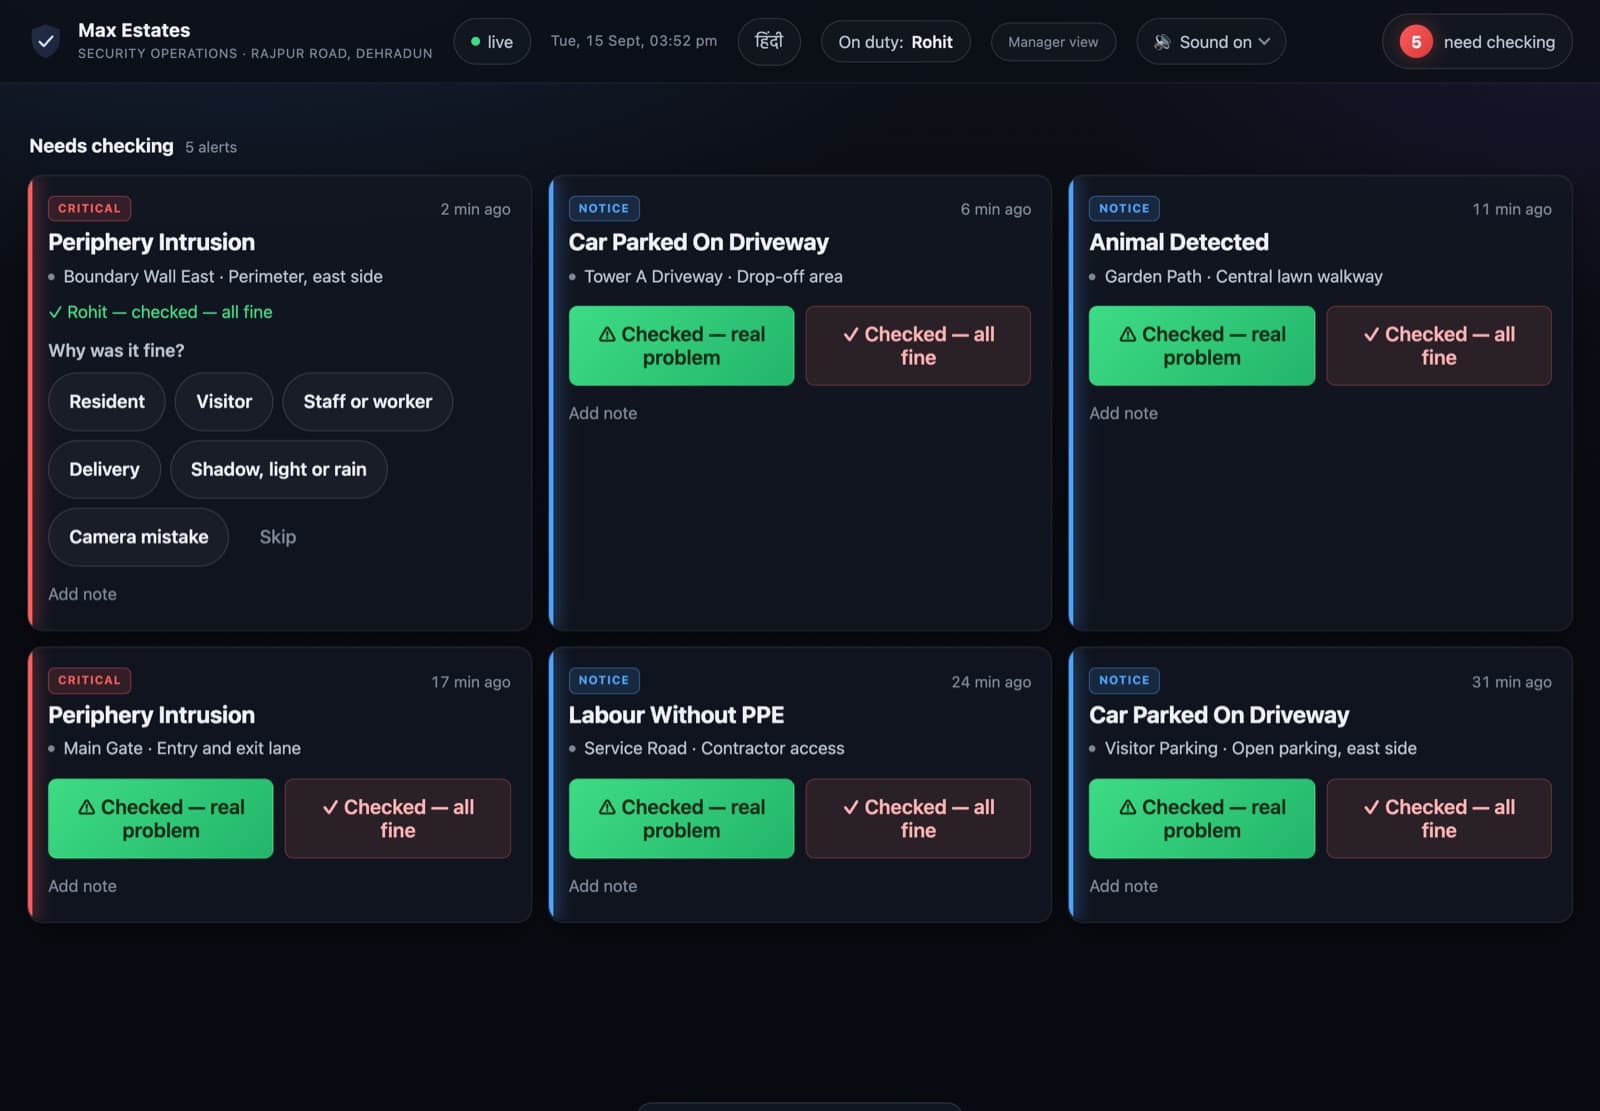Click CRITICAL tag on Boundary Wall East alert

(x=89, y=208)
